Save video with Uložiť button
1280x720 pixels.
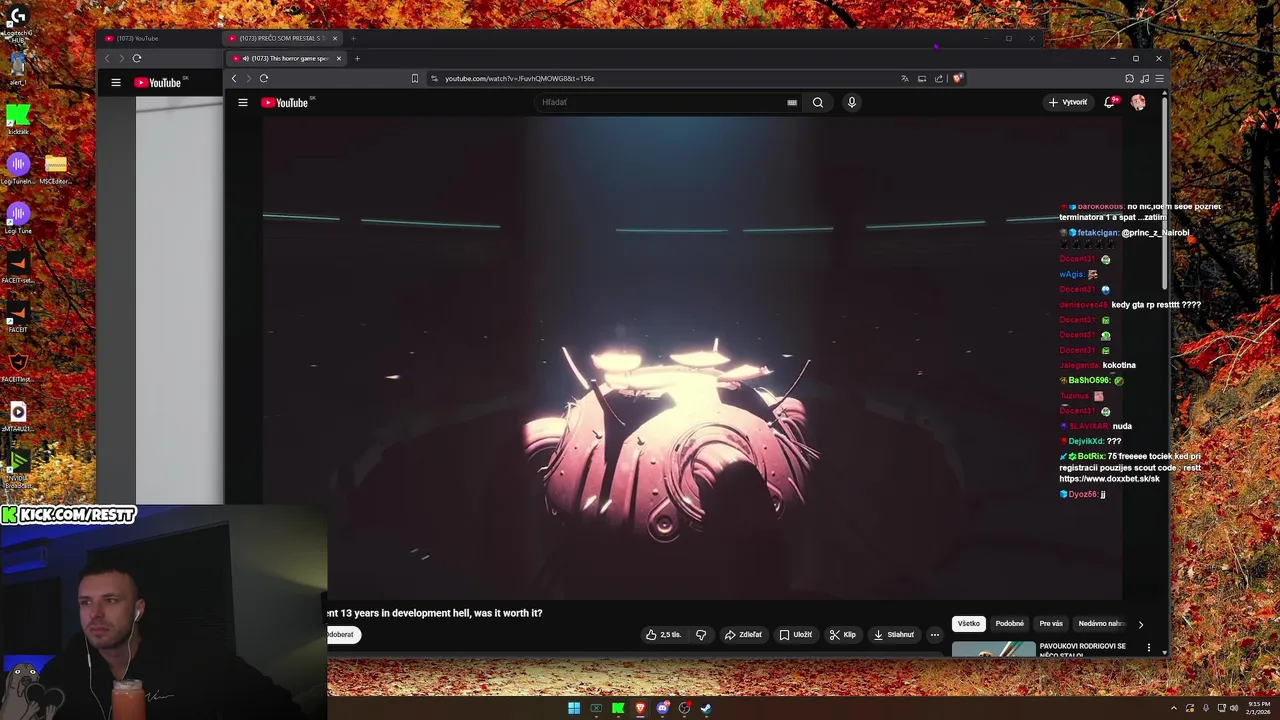click(796, 634)
